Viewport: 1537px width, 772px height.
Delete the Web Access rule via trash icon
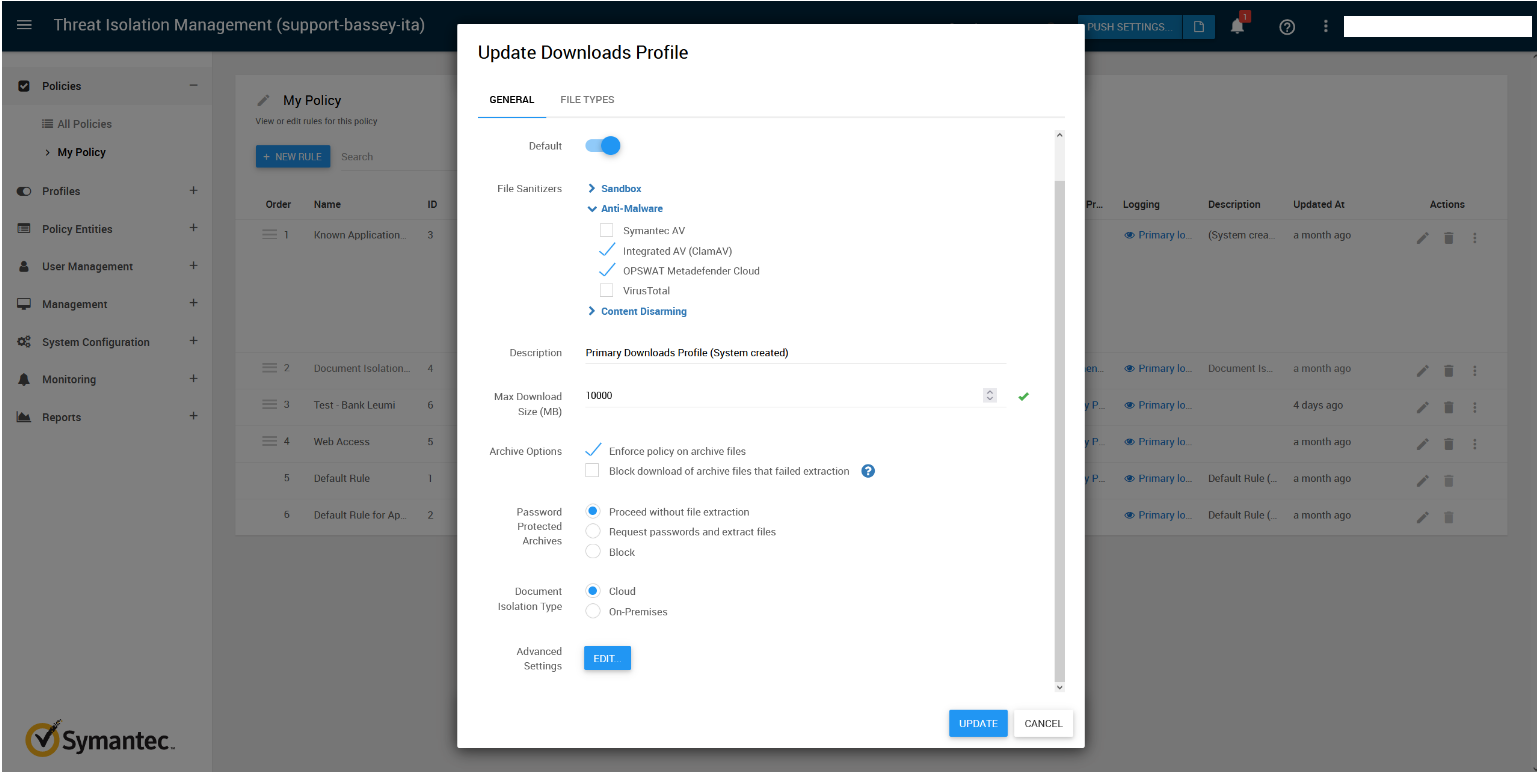point(1448,443)
